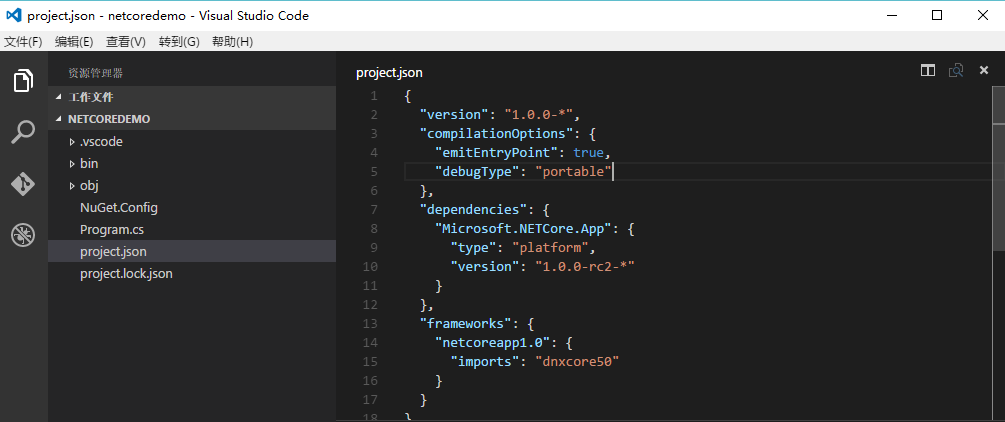
Task: Click the 资源管理器 panel title
Action: pos(96,74)
